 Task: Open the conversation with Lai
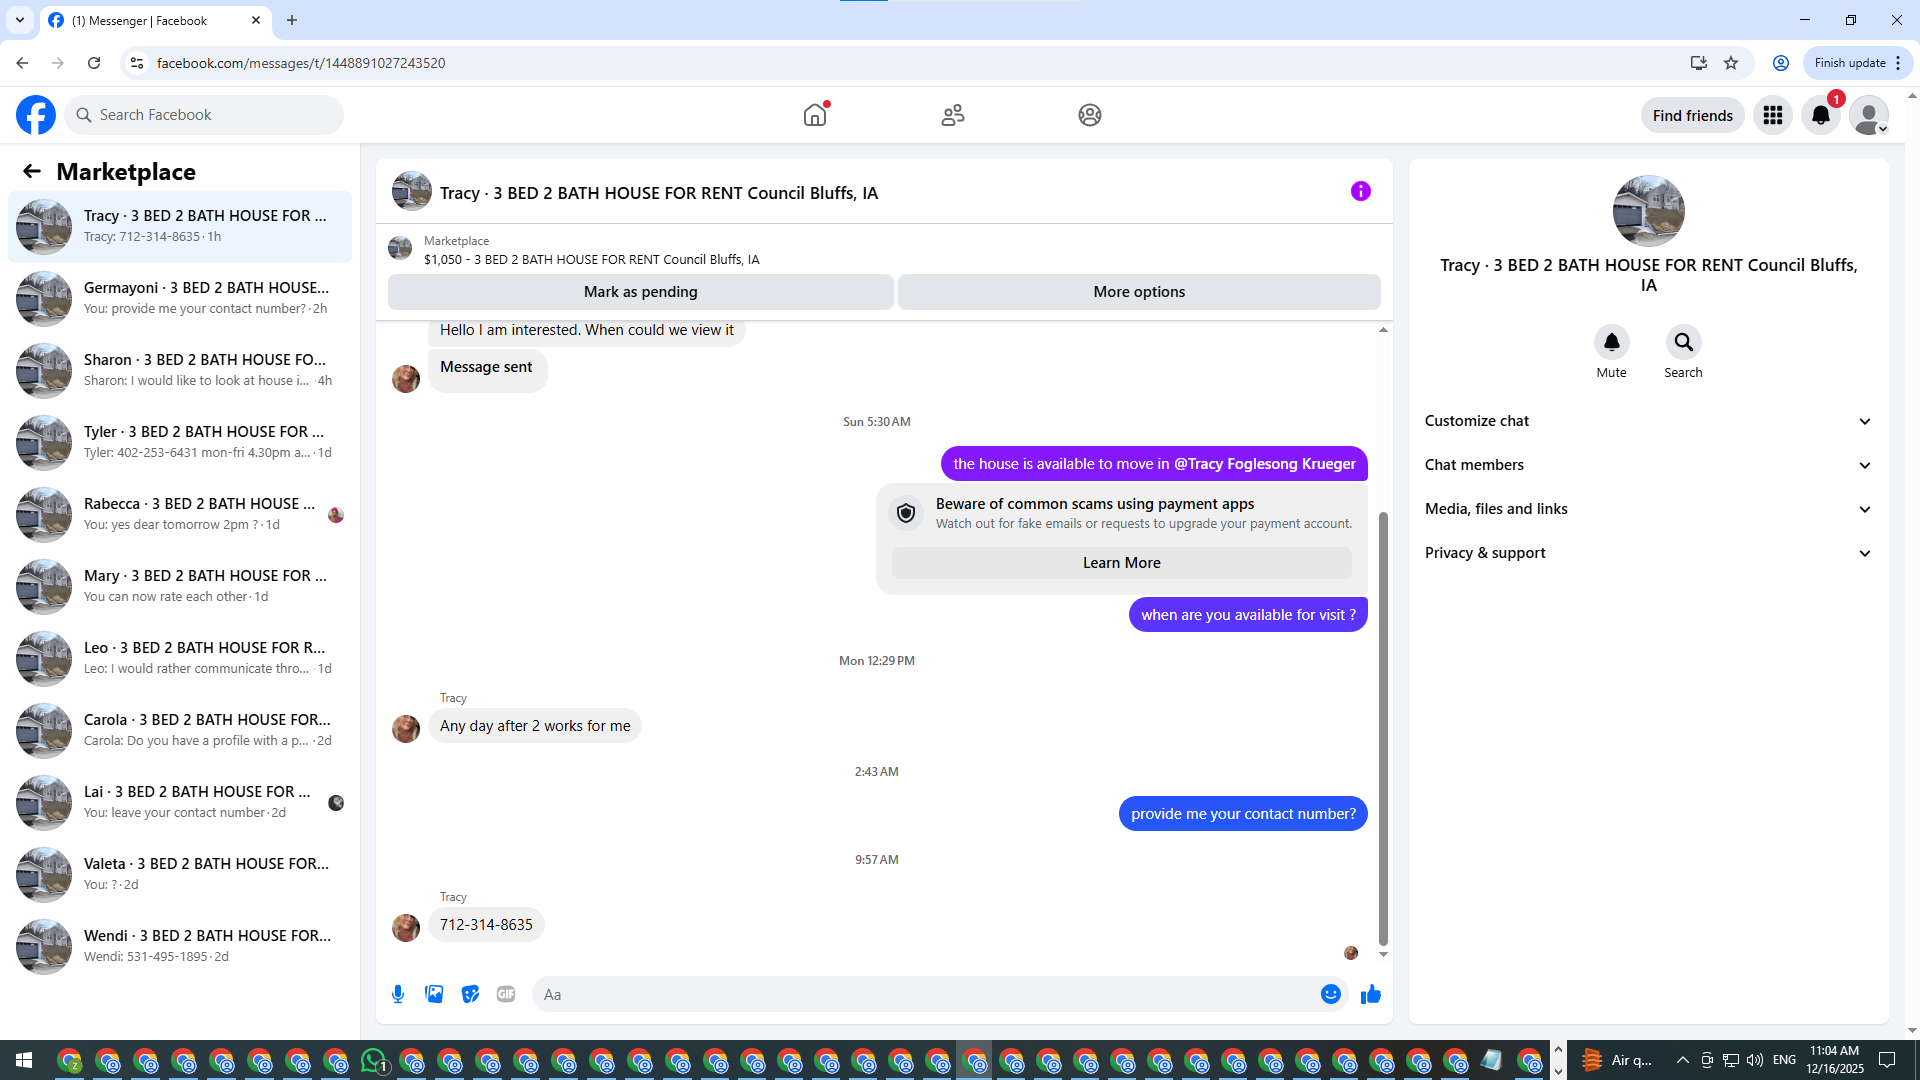[180, 802]
